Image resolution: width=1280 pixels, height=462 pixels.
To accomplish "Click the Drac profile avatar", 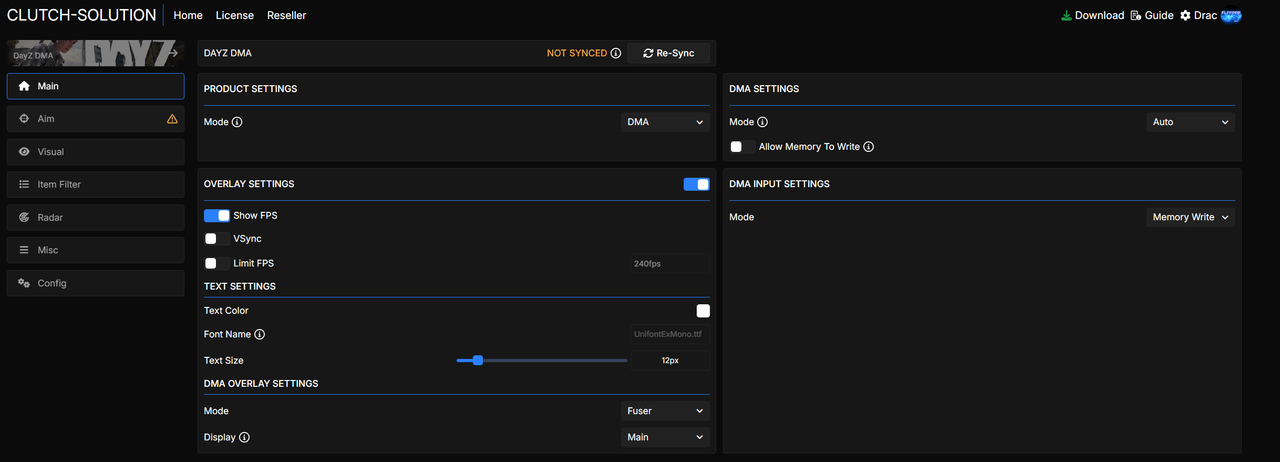I will [1231, 15].
